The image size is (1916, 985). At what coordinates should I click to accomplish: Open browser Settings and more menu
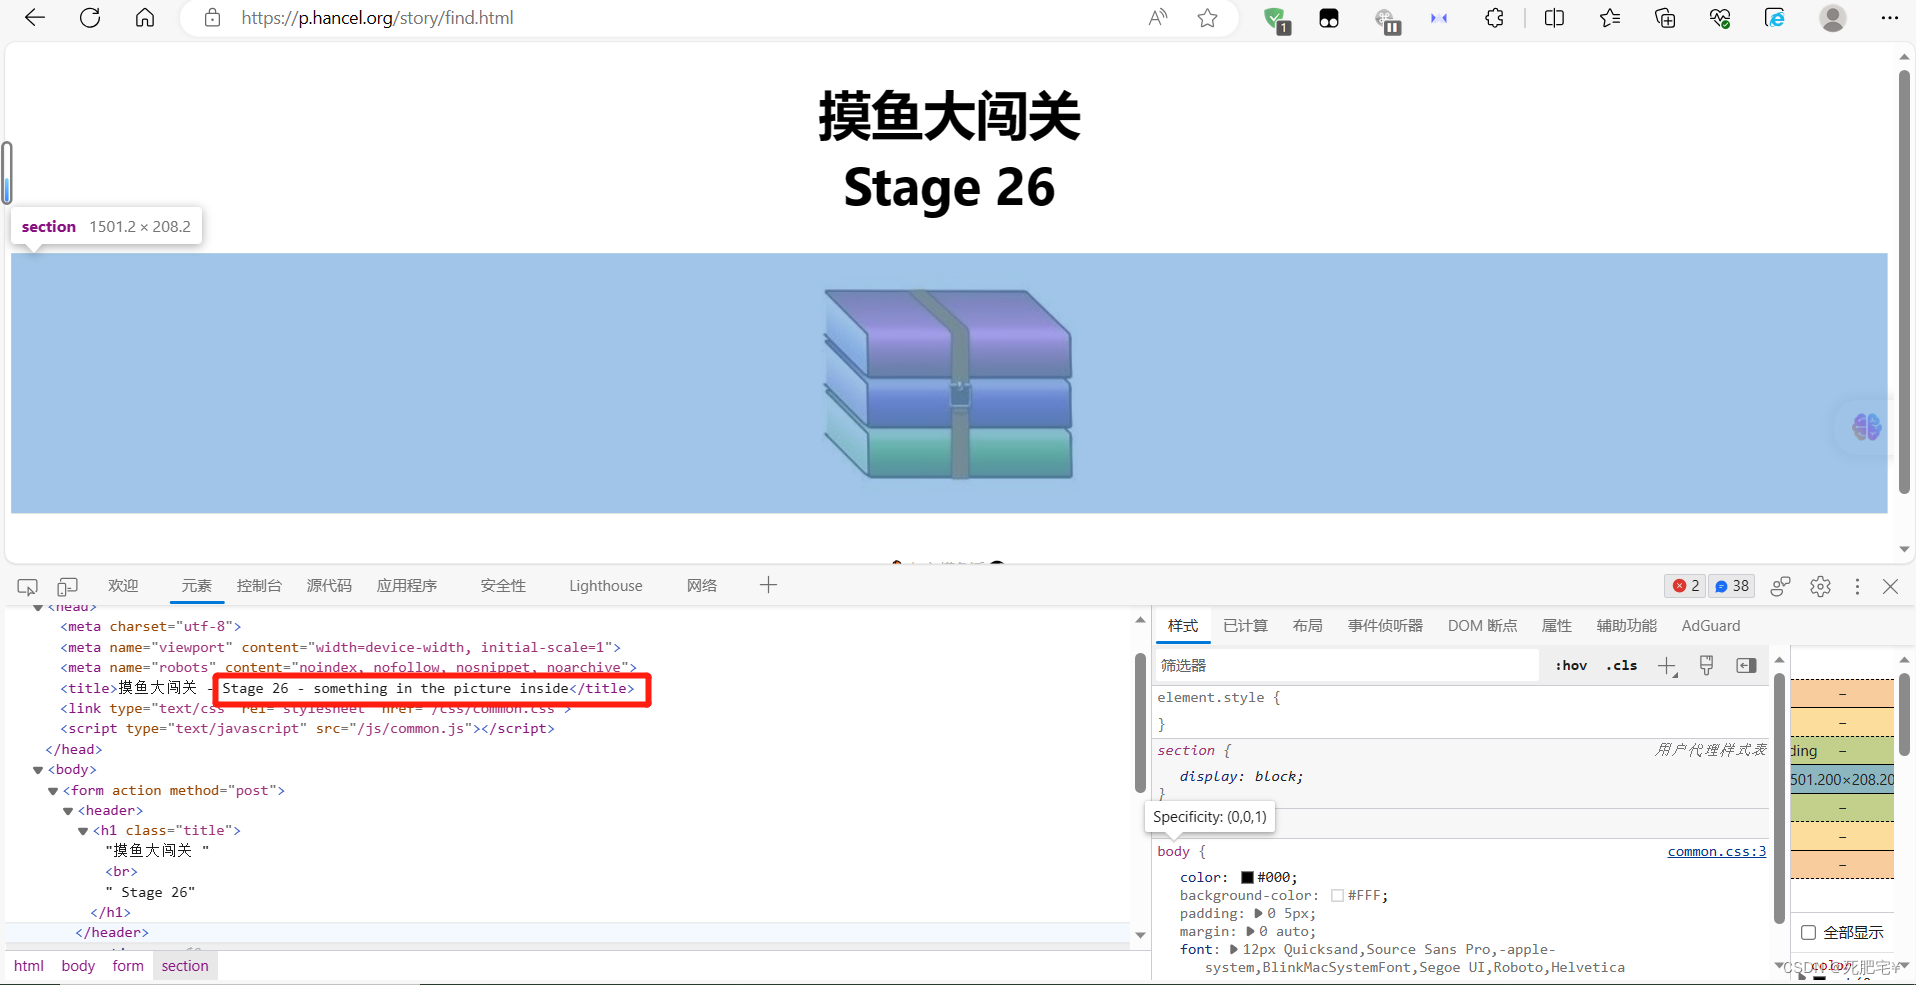(x=1889, y=18)
